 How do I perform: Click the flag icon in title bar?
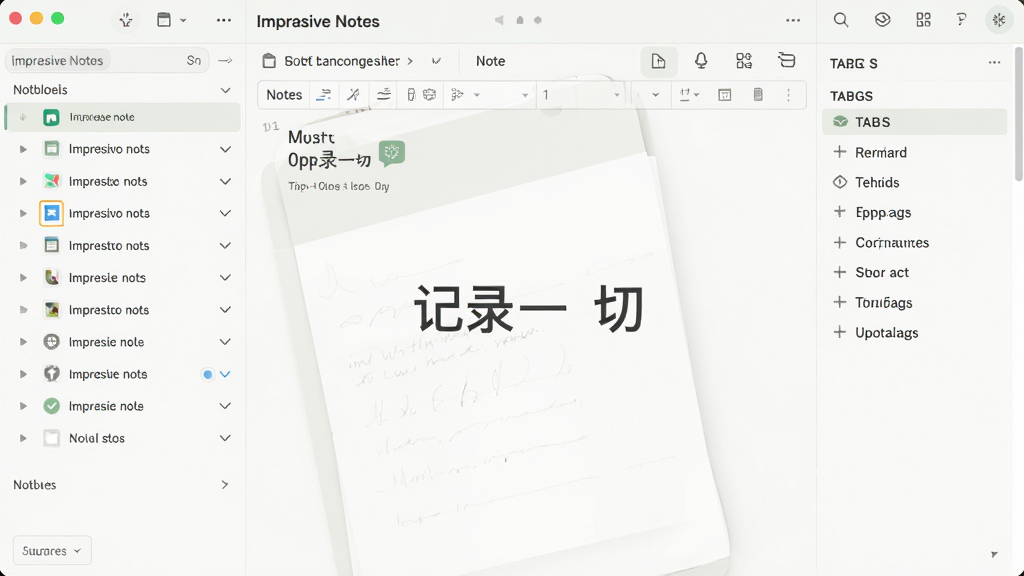[x=961, y=20]
